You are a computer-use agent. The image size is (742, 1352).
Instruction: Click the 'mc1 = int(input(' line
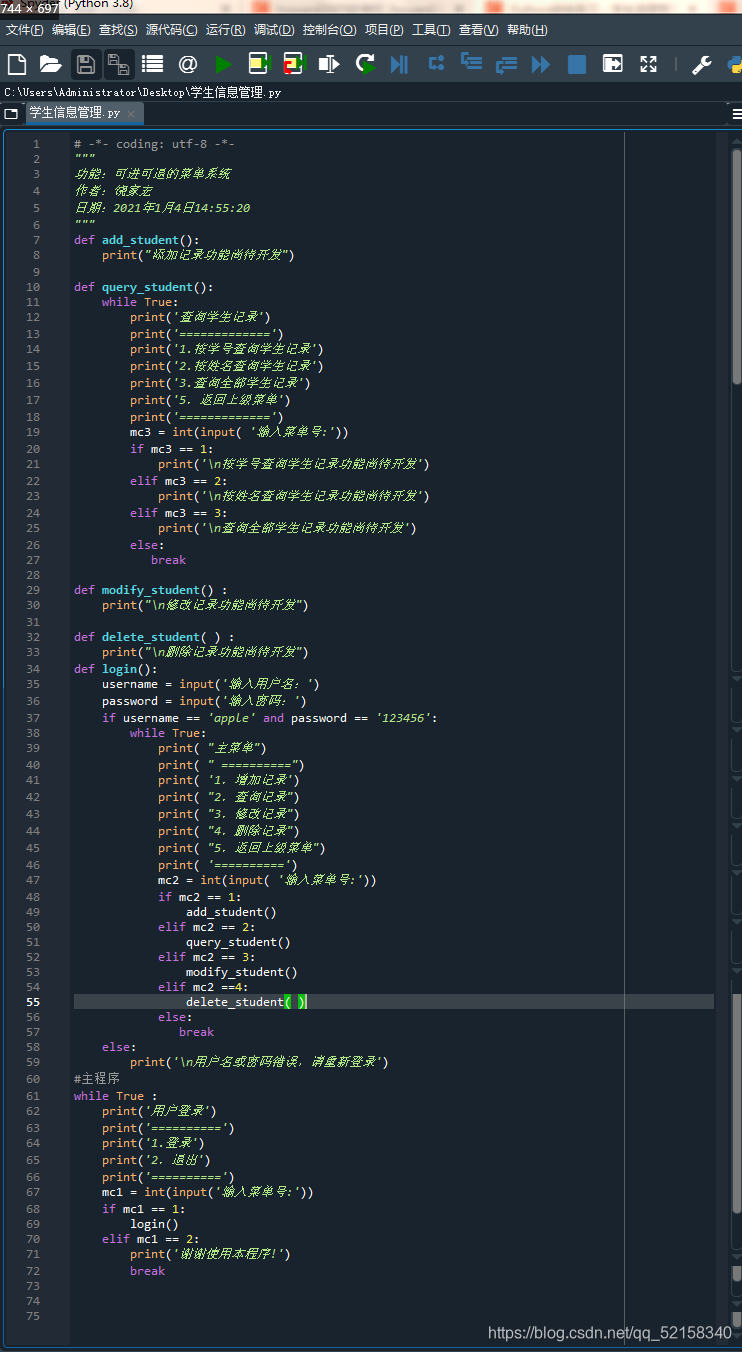coord(207,1192)
